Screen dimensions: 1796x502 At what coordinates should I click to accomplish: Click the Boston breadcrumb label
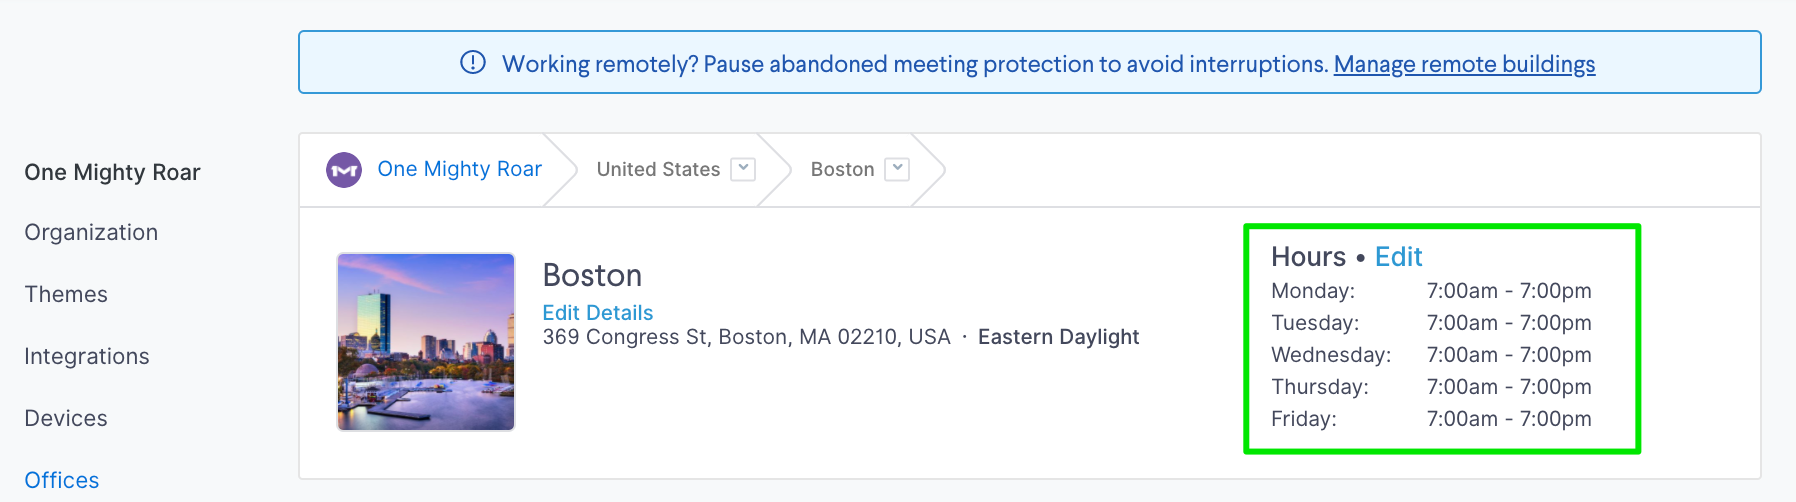[842, 169]
